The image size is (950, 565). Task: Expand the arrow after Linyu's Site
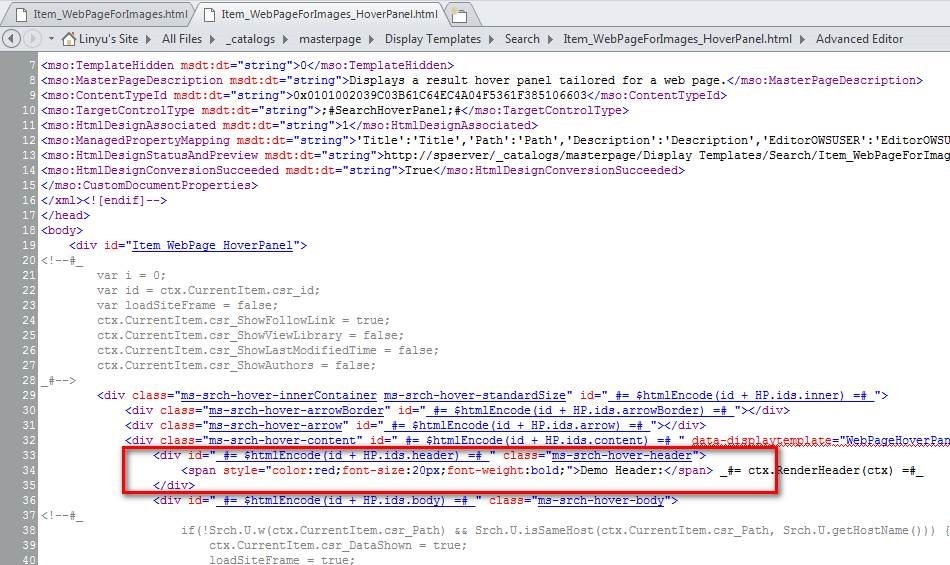pyautogui.click(x=148, y=39)
